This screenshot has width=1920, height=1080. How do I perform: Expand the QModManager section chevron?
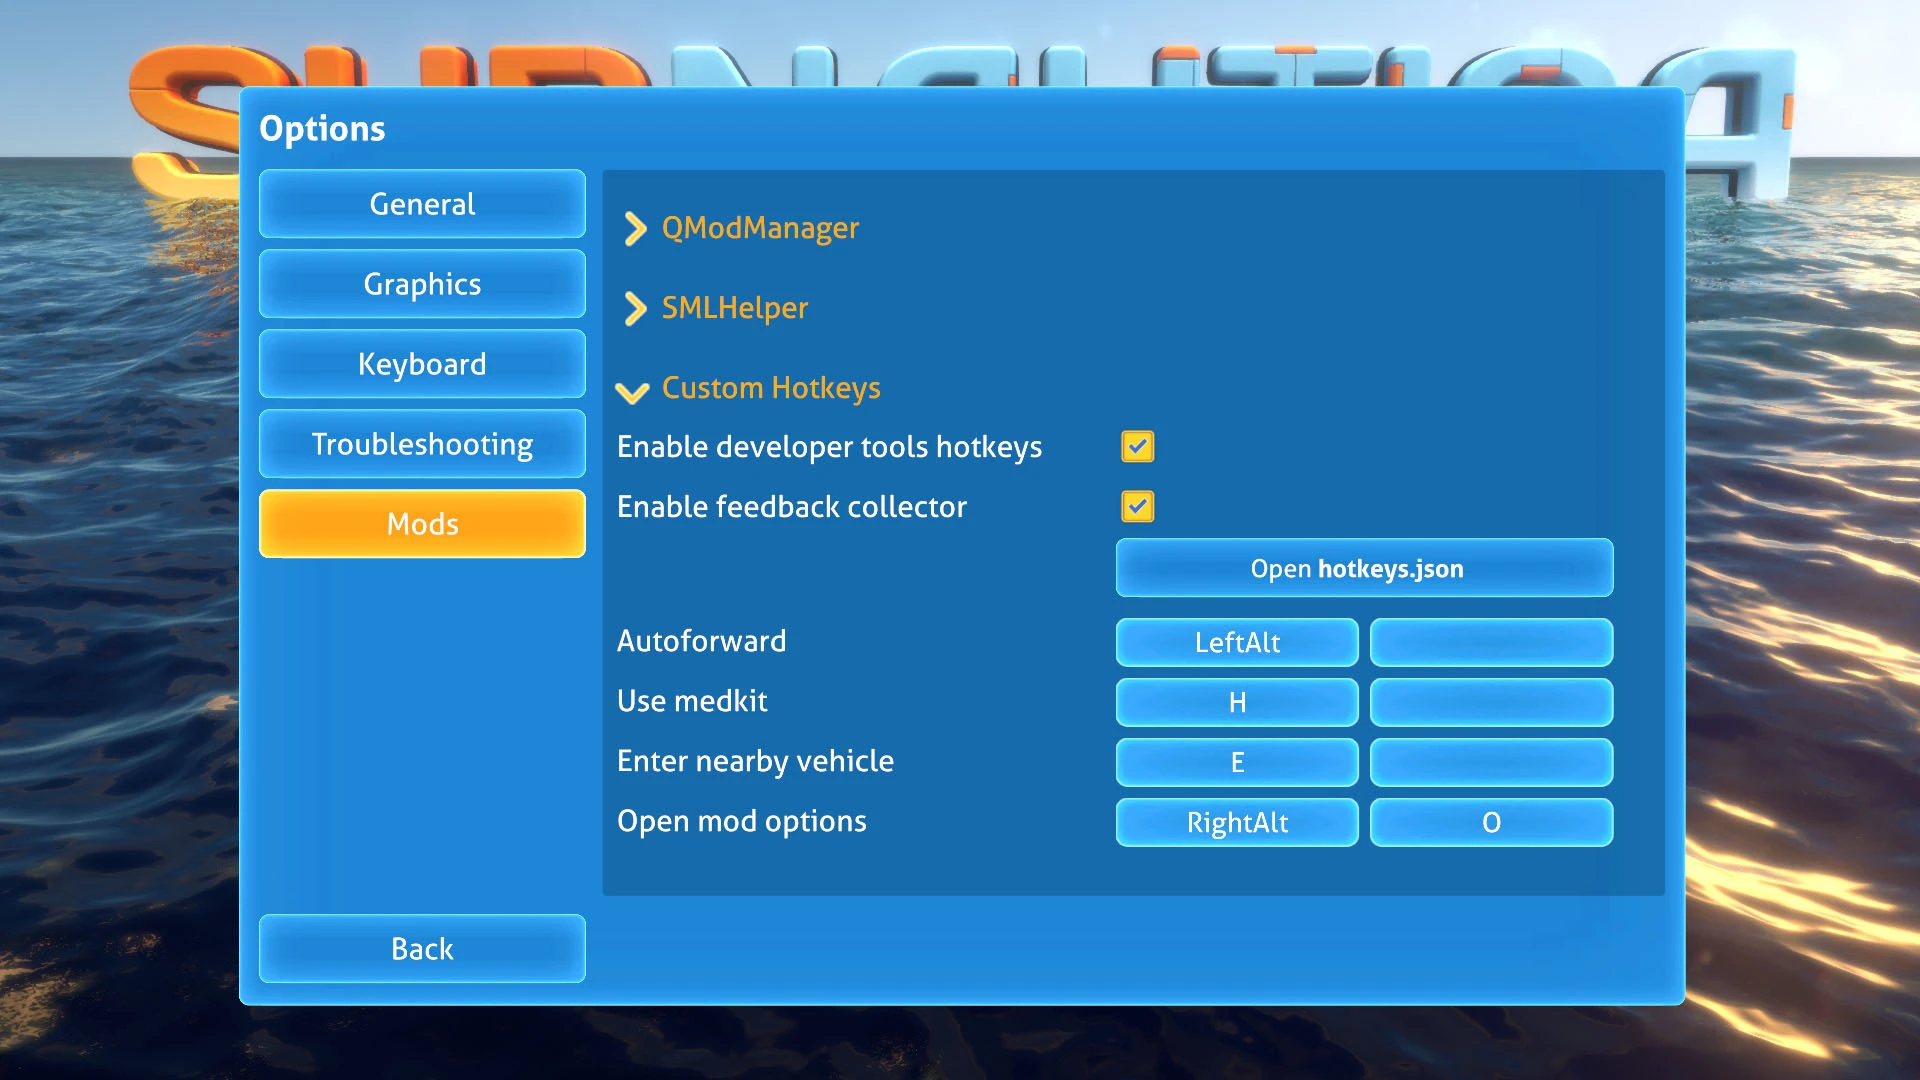(x=635, y=229)
